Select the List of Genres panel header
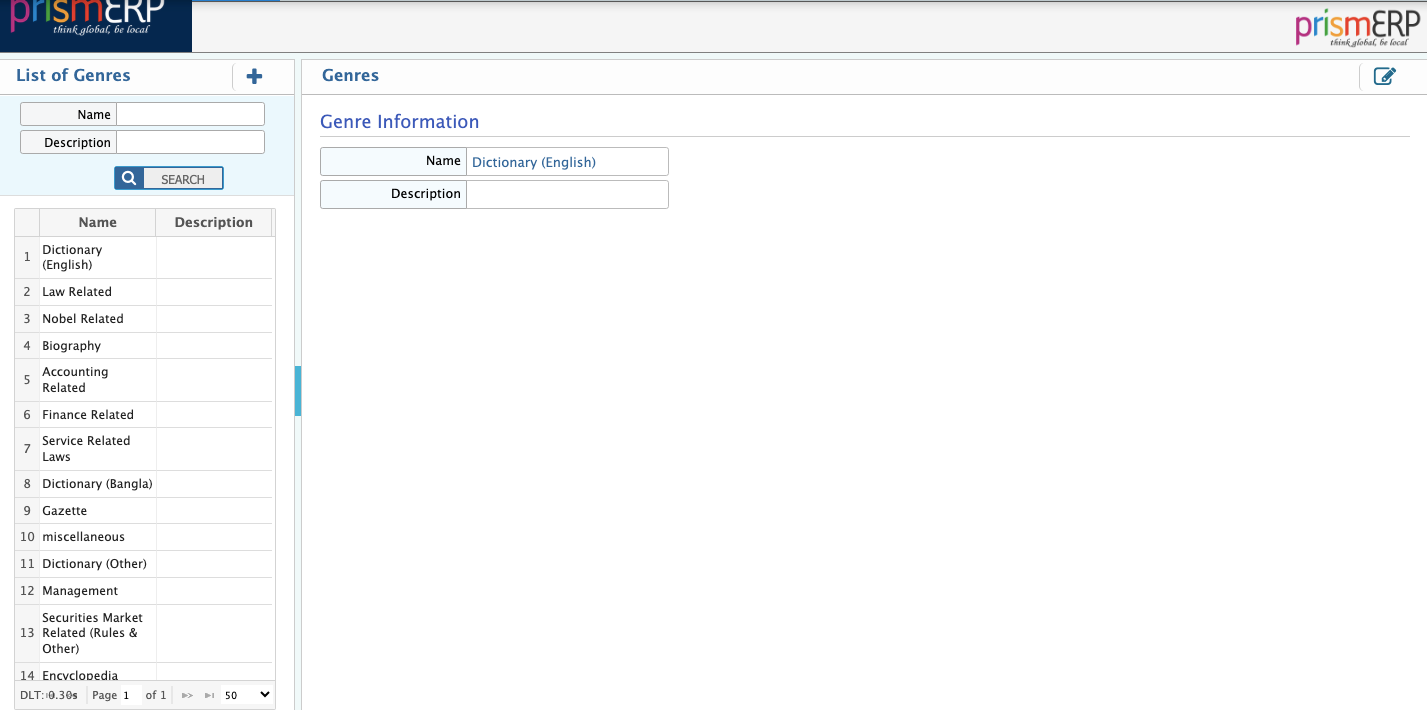 (x=71, y=75)
